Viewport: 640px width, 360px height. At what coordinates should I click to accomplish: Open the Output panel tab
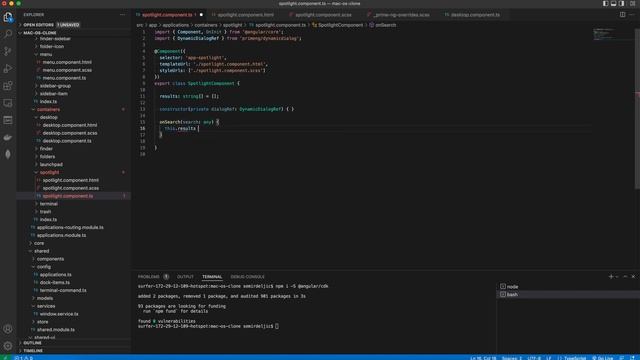tap(185, 277)
